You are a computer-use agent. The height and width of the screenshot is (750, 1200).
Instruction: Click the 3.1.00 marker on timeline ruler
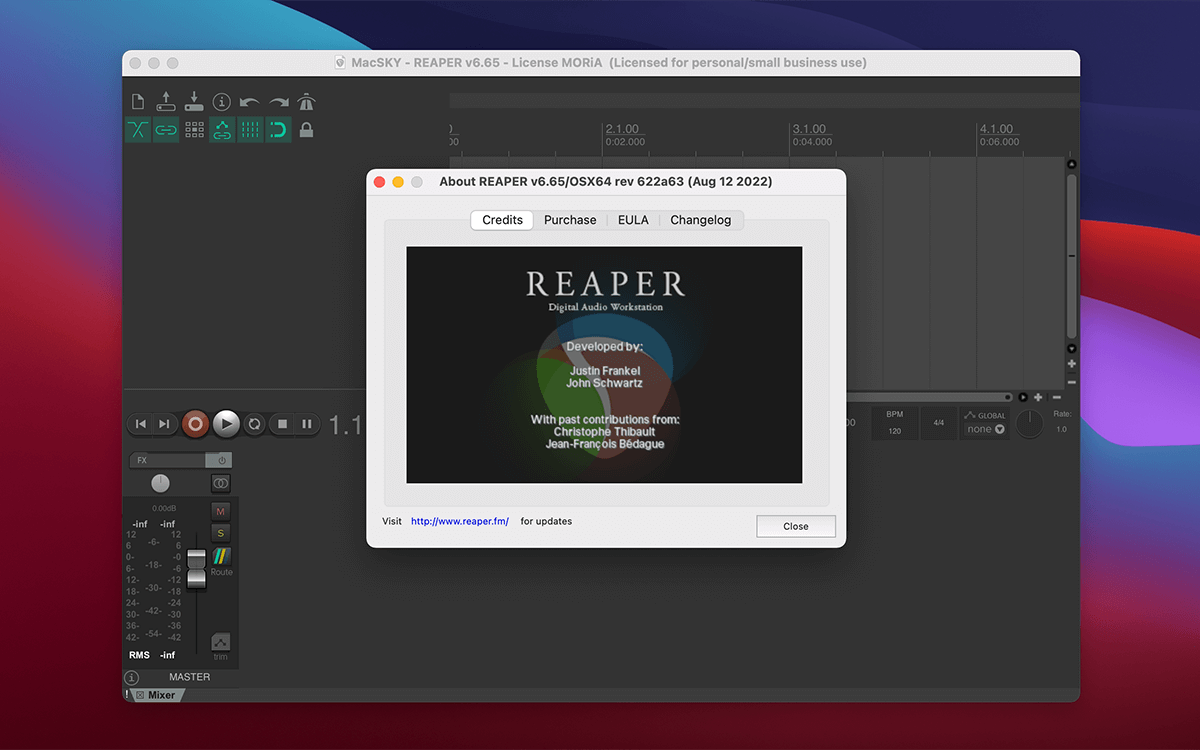click(x=809, y=129)
